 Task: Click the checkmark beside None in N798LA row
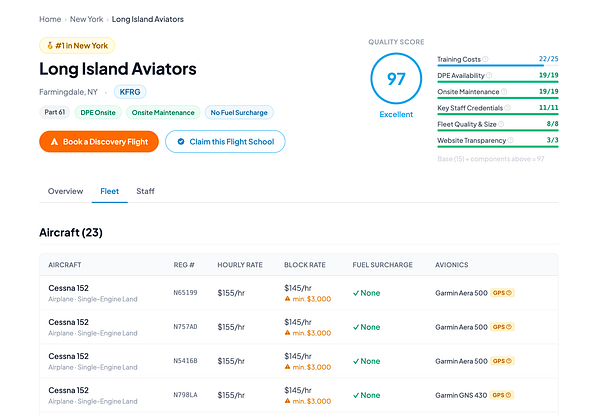[x=356, y=395]
